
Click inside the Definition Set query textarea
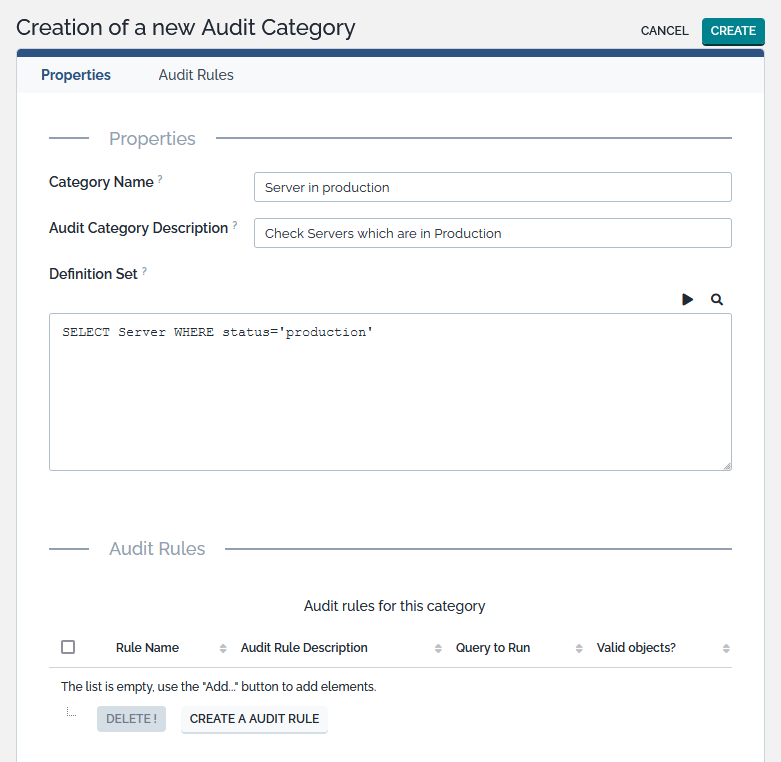pyautogui.click(x=390, y=391)
